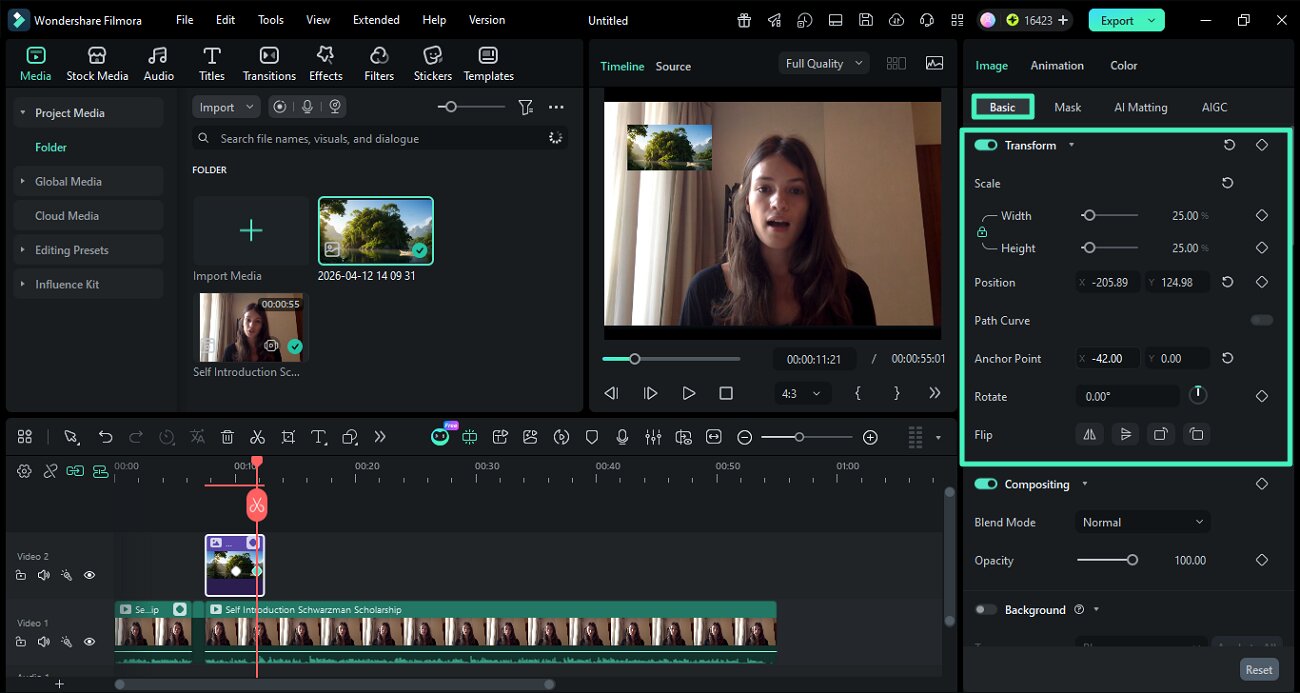
Task: Switch to the AI Matting tab
Action: coord(1140,107)
